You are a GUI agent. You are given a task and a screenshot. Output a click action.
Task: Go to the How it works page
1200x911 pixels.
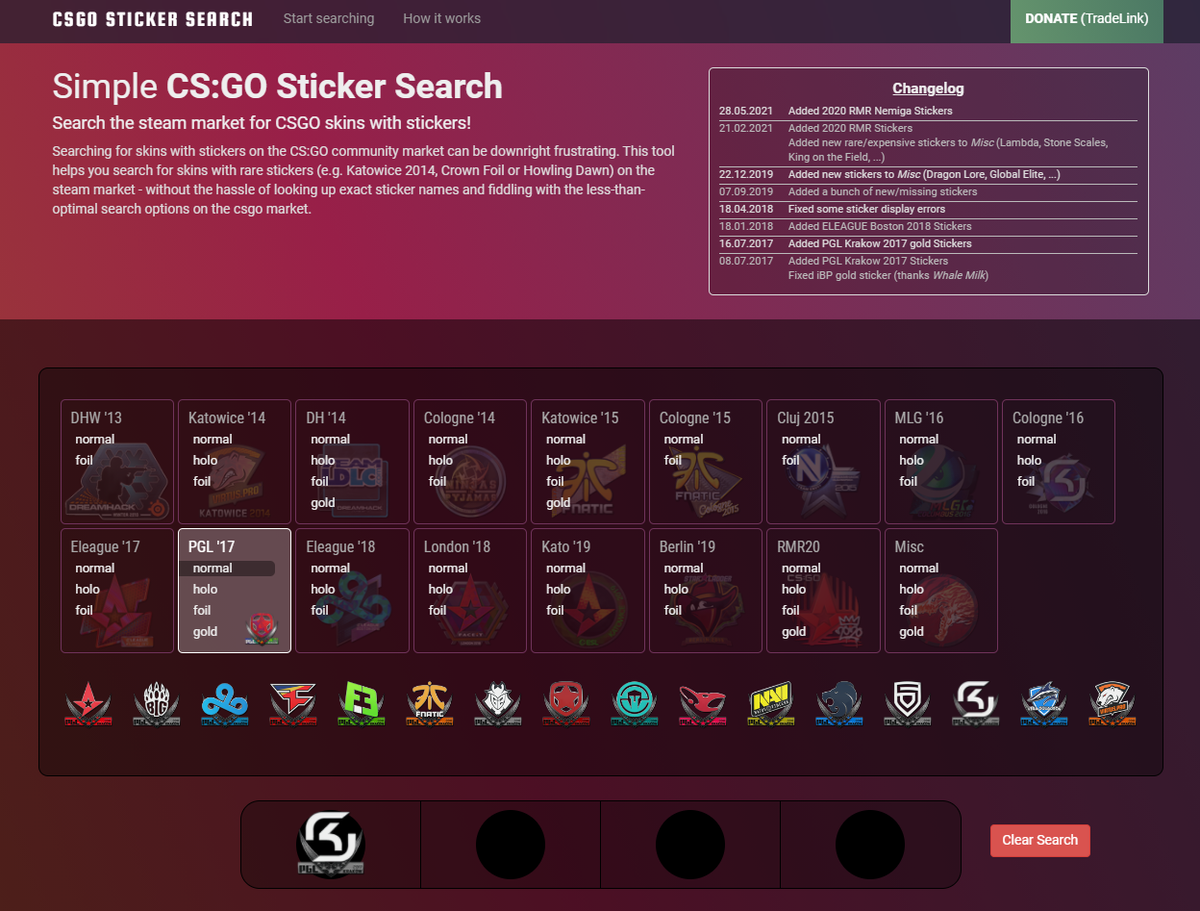click(x=442, y=18)
